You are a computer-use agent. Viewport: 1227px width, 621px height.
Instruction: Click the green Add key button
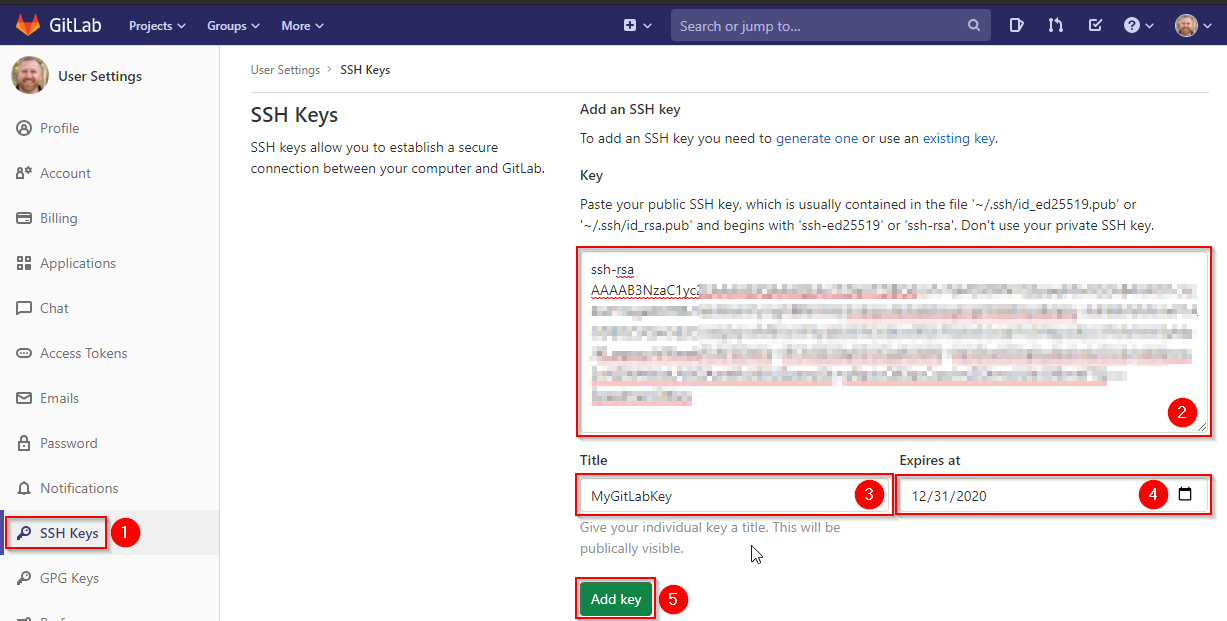click(615, 599)
